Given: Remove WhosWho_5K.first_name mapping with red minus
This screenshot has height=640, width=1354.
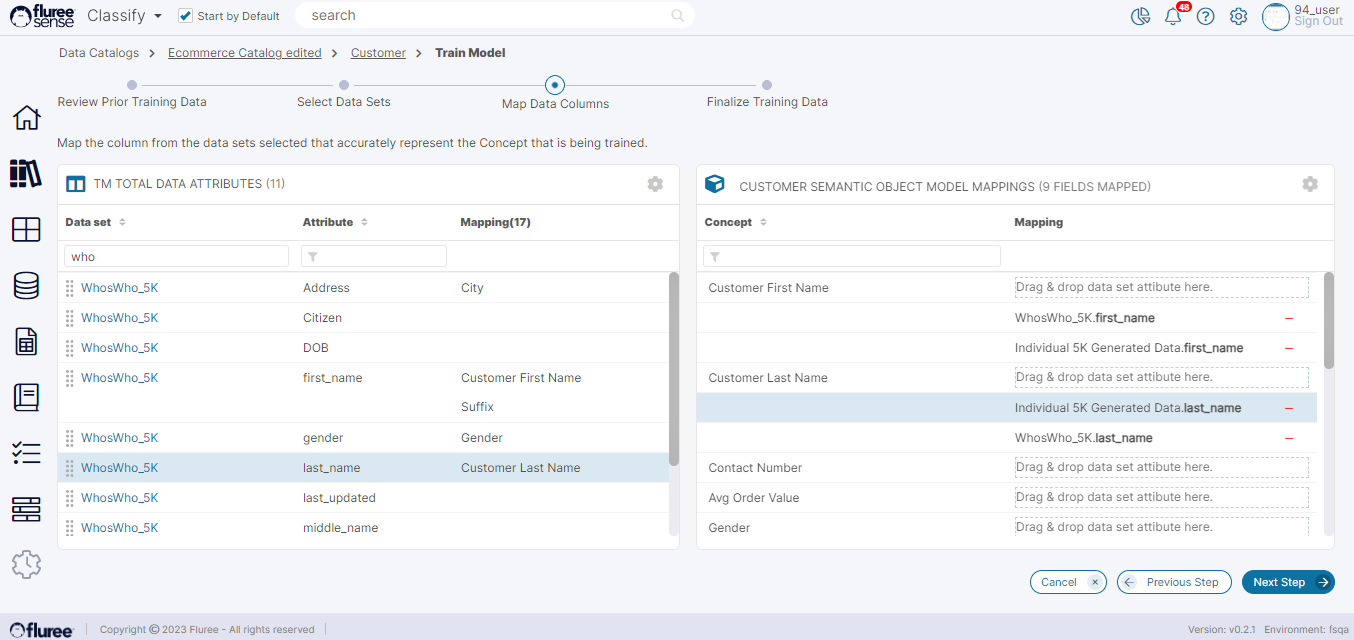Looking at the screenshot, I should point(1289,318).
